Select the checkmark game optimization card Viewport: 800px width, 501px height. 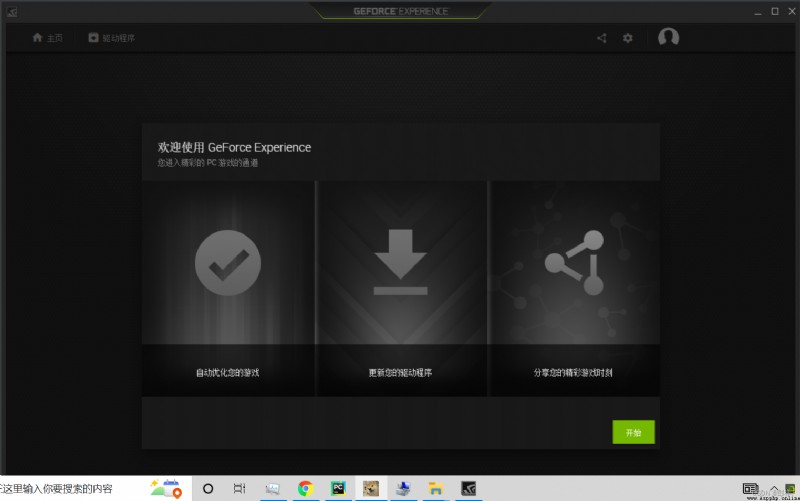[x=228, y=288]
